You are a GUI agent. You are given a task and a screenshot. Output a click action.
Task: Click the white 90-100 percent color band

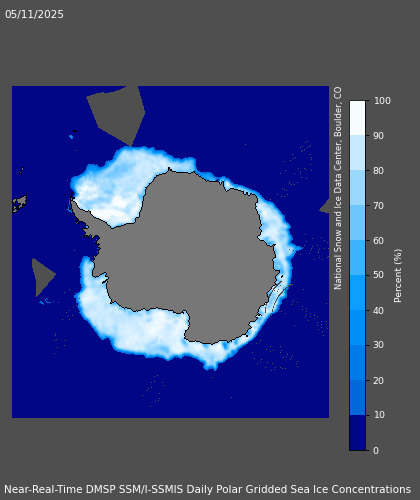click(x=358, y=118)
